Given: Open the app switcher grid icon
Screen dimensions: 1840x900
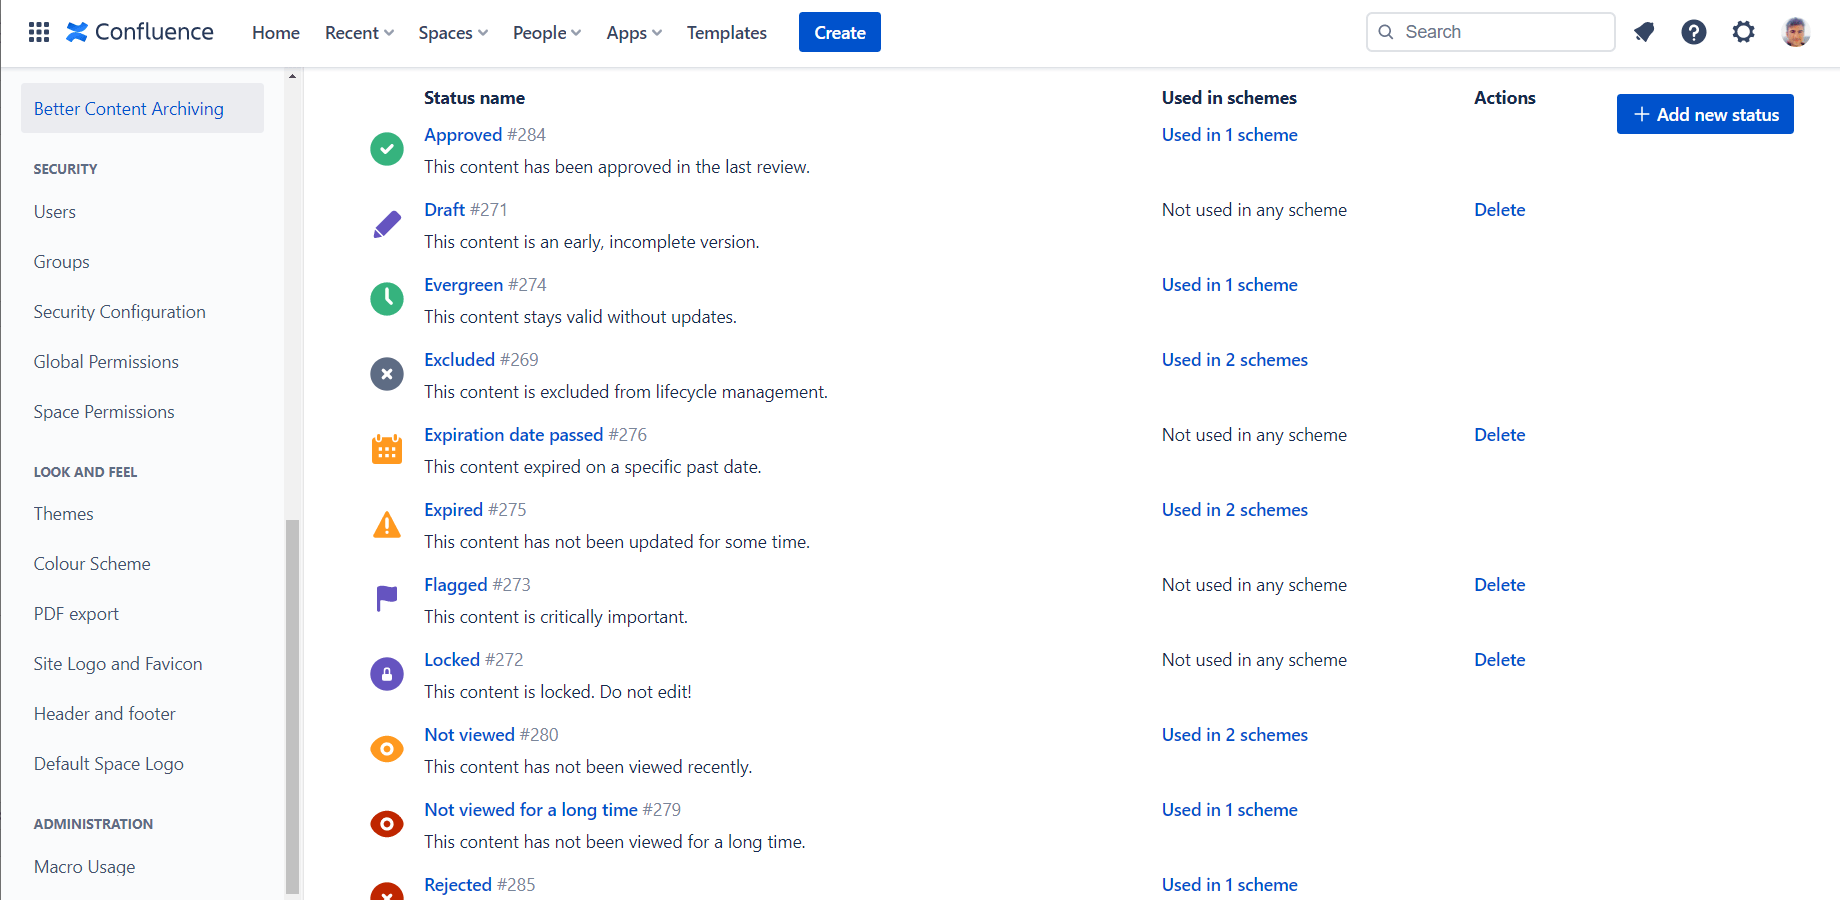Looking at the screenshot, I should [39, 32].
